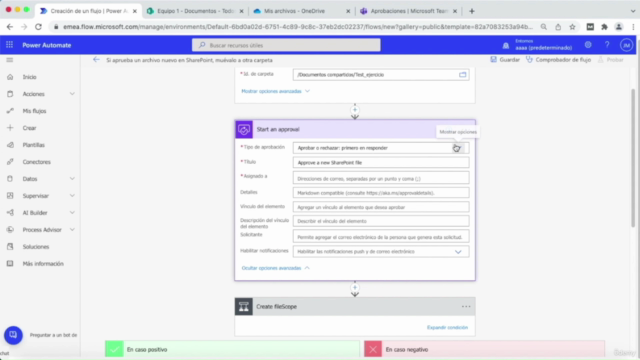Click the Detalles input field

pyautogui.click(x=381, y=193)
